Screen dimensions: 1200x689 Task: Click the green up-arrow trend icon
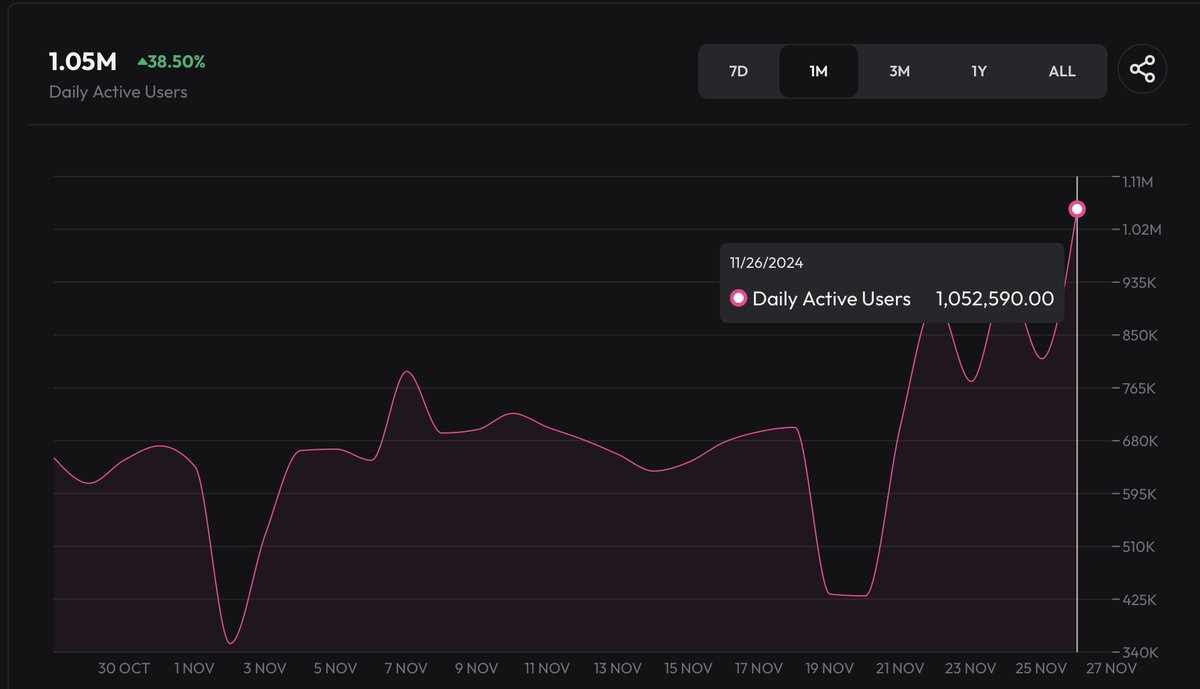(142, 62)
